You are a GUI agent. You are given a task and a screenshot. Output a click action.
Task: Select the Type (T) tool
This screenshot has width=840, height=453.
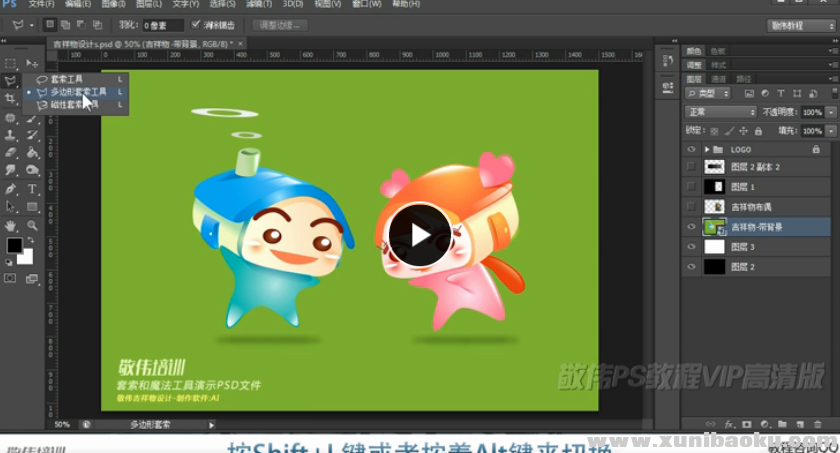32,188
